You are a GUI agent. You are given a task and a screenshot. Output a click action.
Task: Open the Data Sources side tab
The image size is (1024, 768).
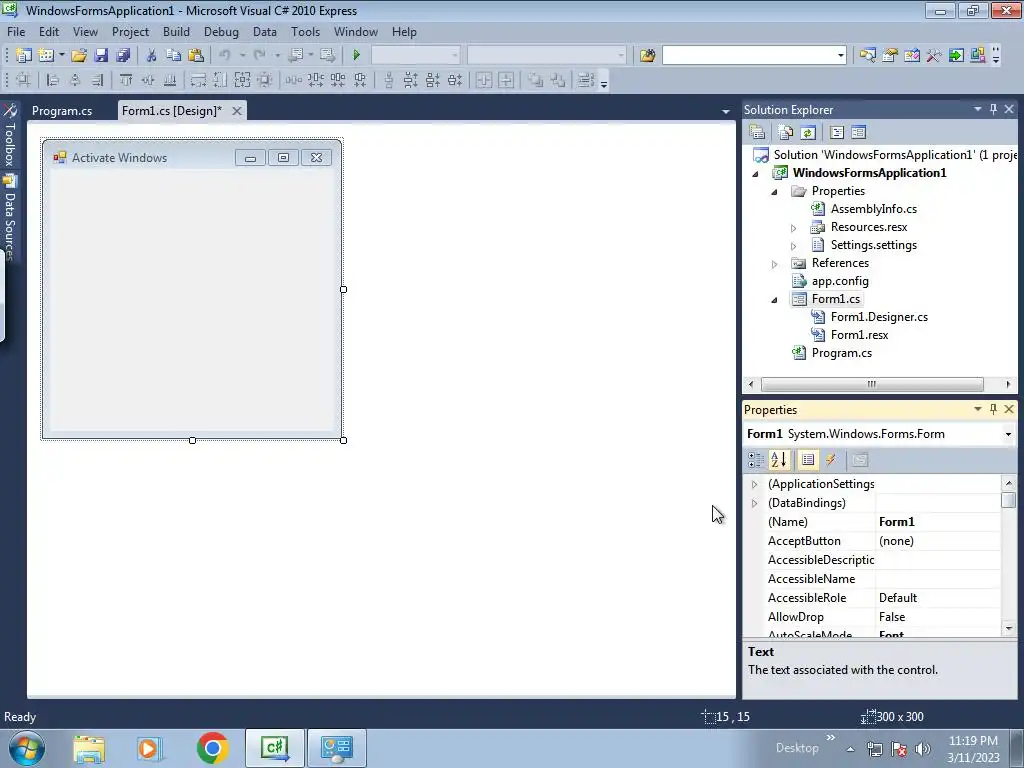pyautogui.click(x=9, y=219)
